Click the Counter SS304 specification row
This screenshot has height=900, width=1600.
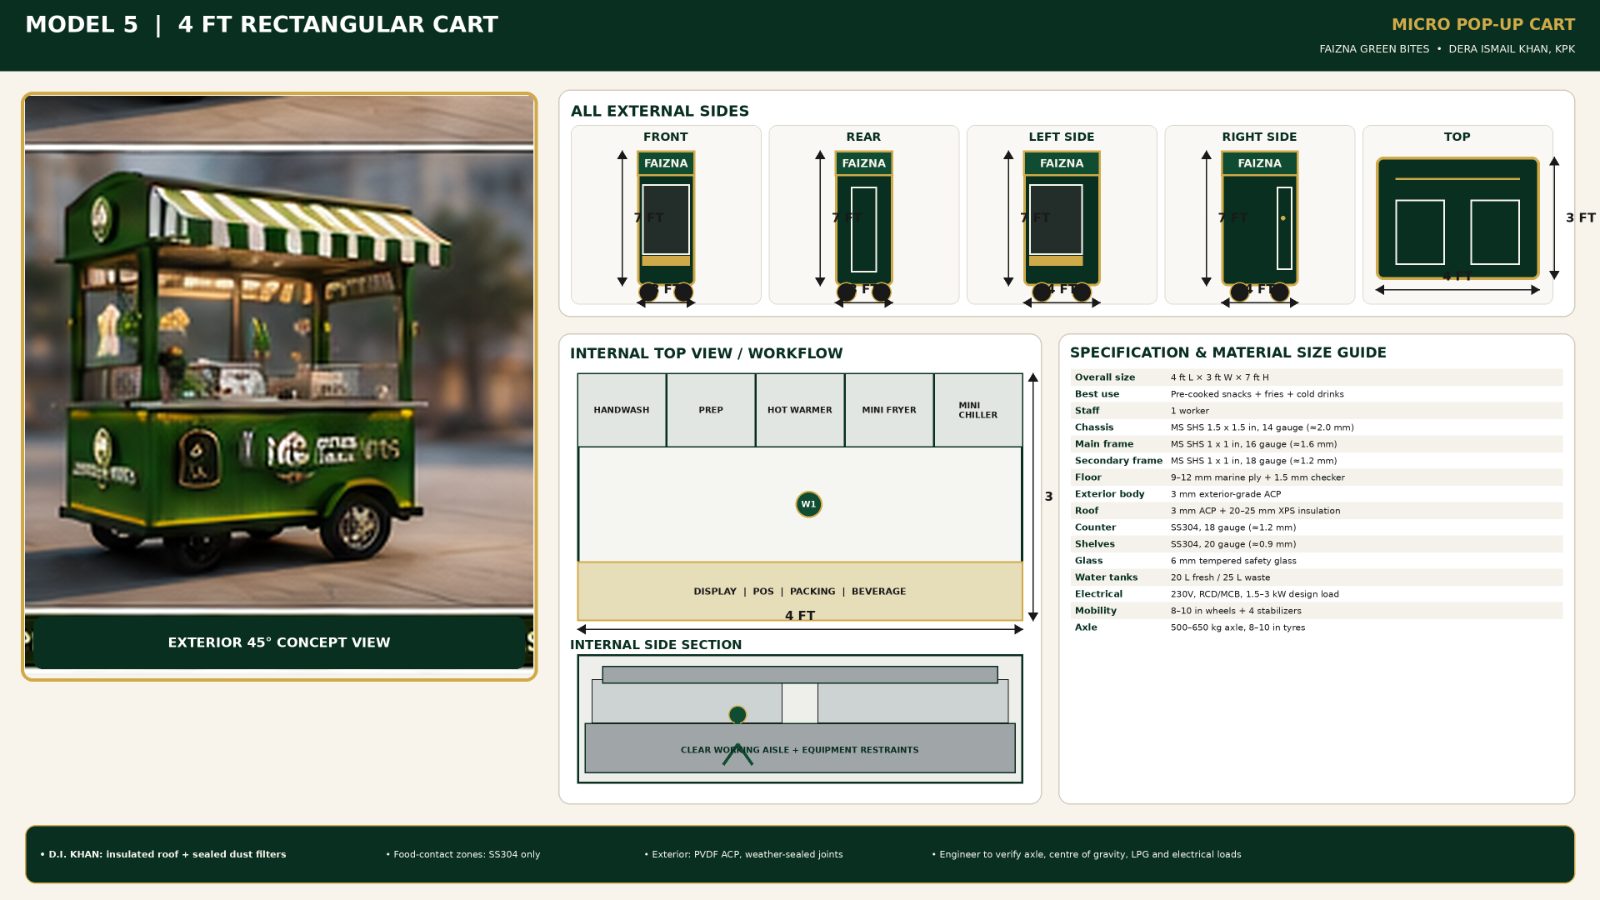coord(1316,527)
